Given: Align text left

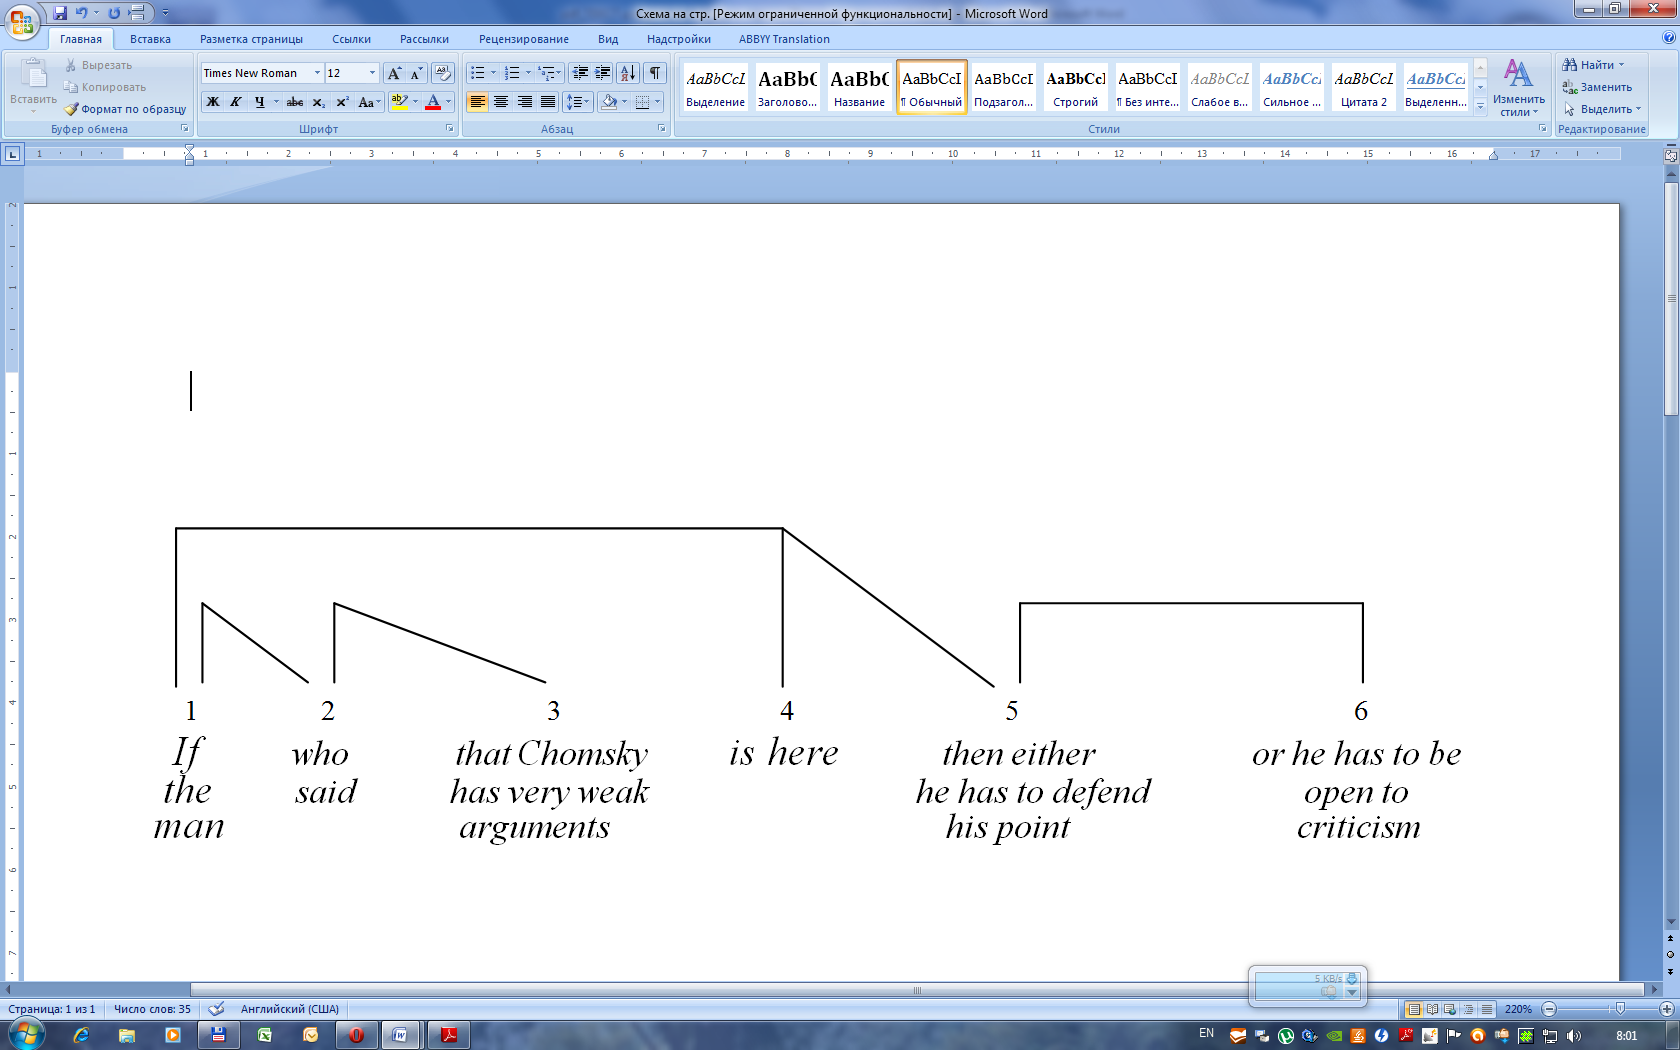Looking at the screenshot, I should [x=478, y=102].
